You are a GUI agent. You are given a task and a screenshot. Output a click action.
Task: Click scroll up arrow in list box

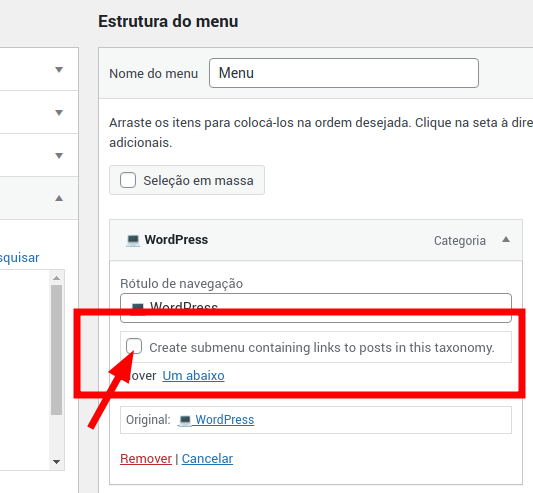(x=56, y=278)
